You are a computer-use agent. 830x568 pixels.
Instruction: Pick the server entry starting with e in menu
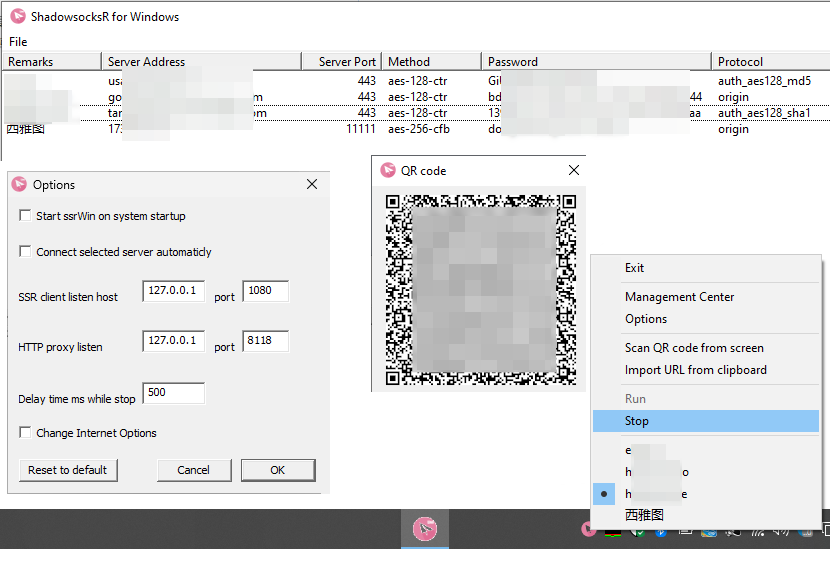[x=706, y=450]
